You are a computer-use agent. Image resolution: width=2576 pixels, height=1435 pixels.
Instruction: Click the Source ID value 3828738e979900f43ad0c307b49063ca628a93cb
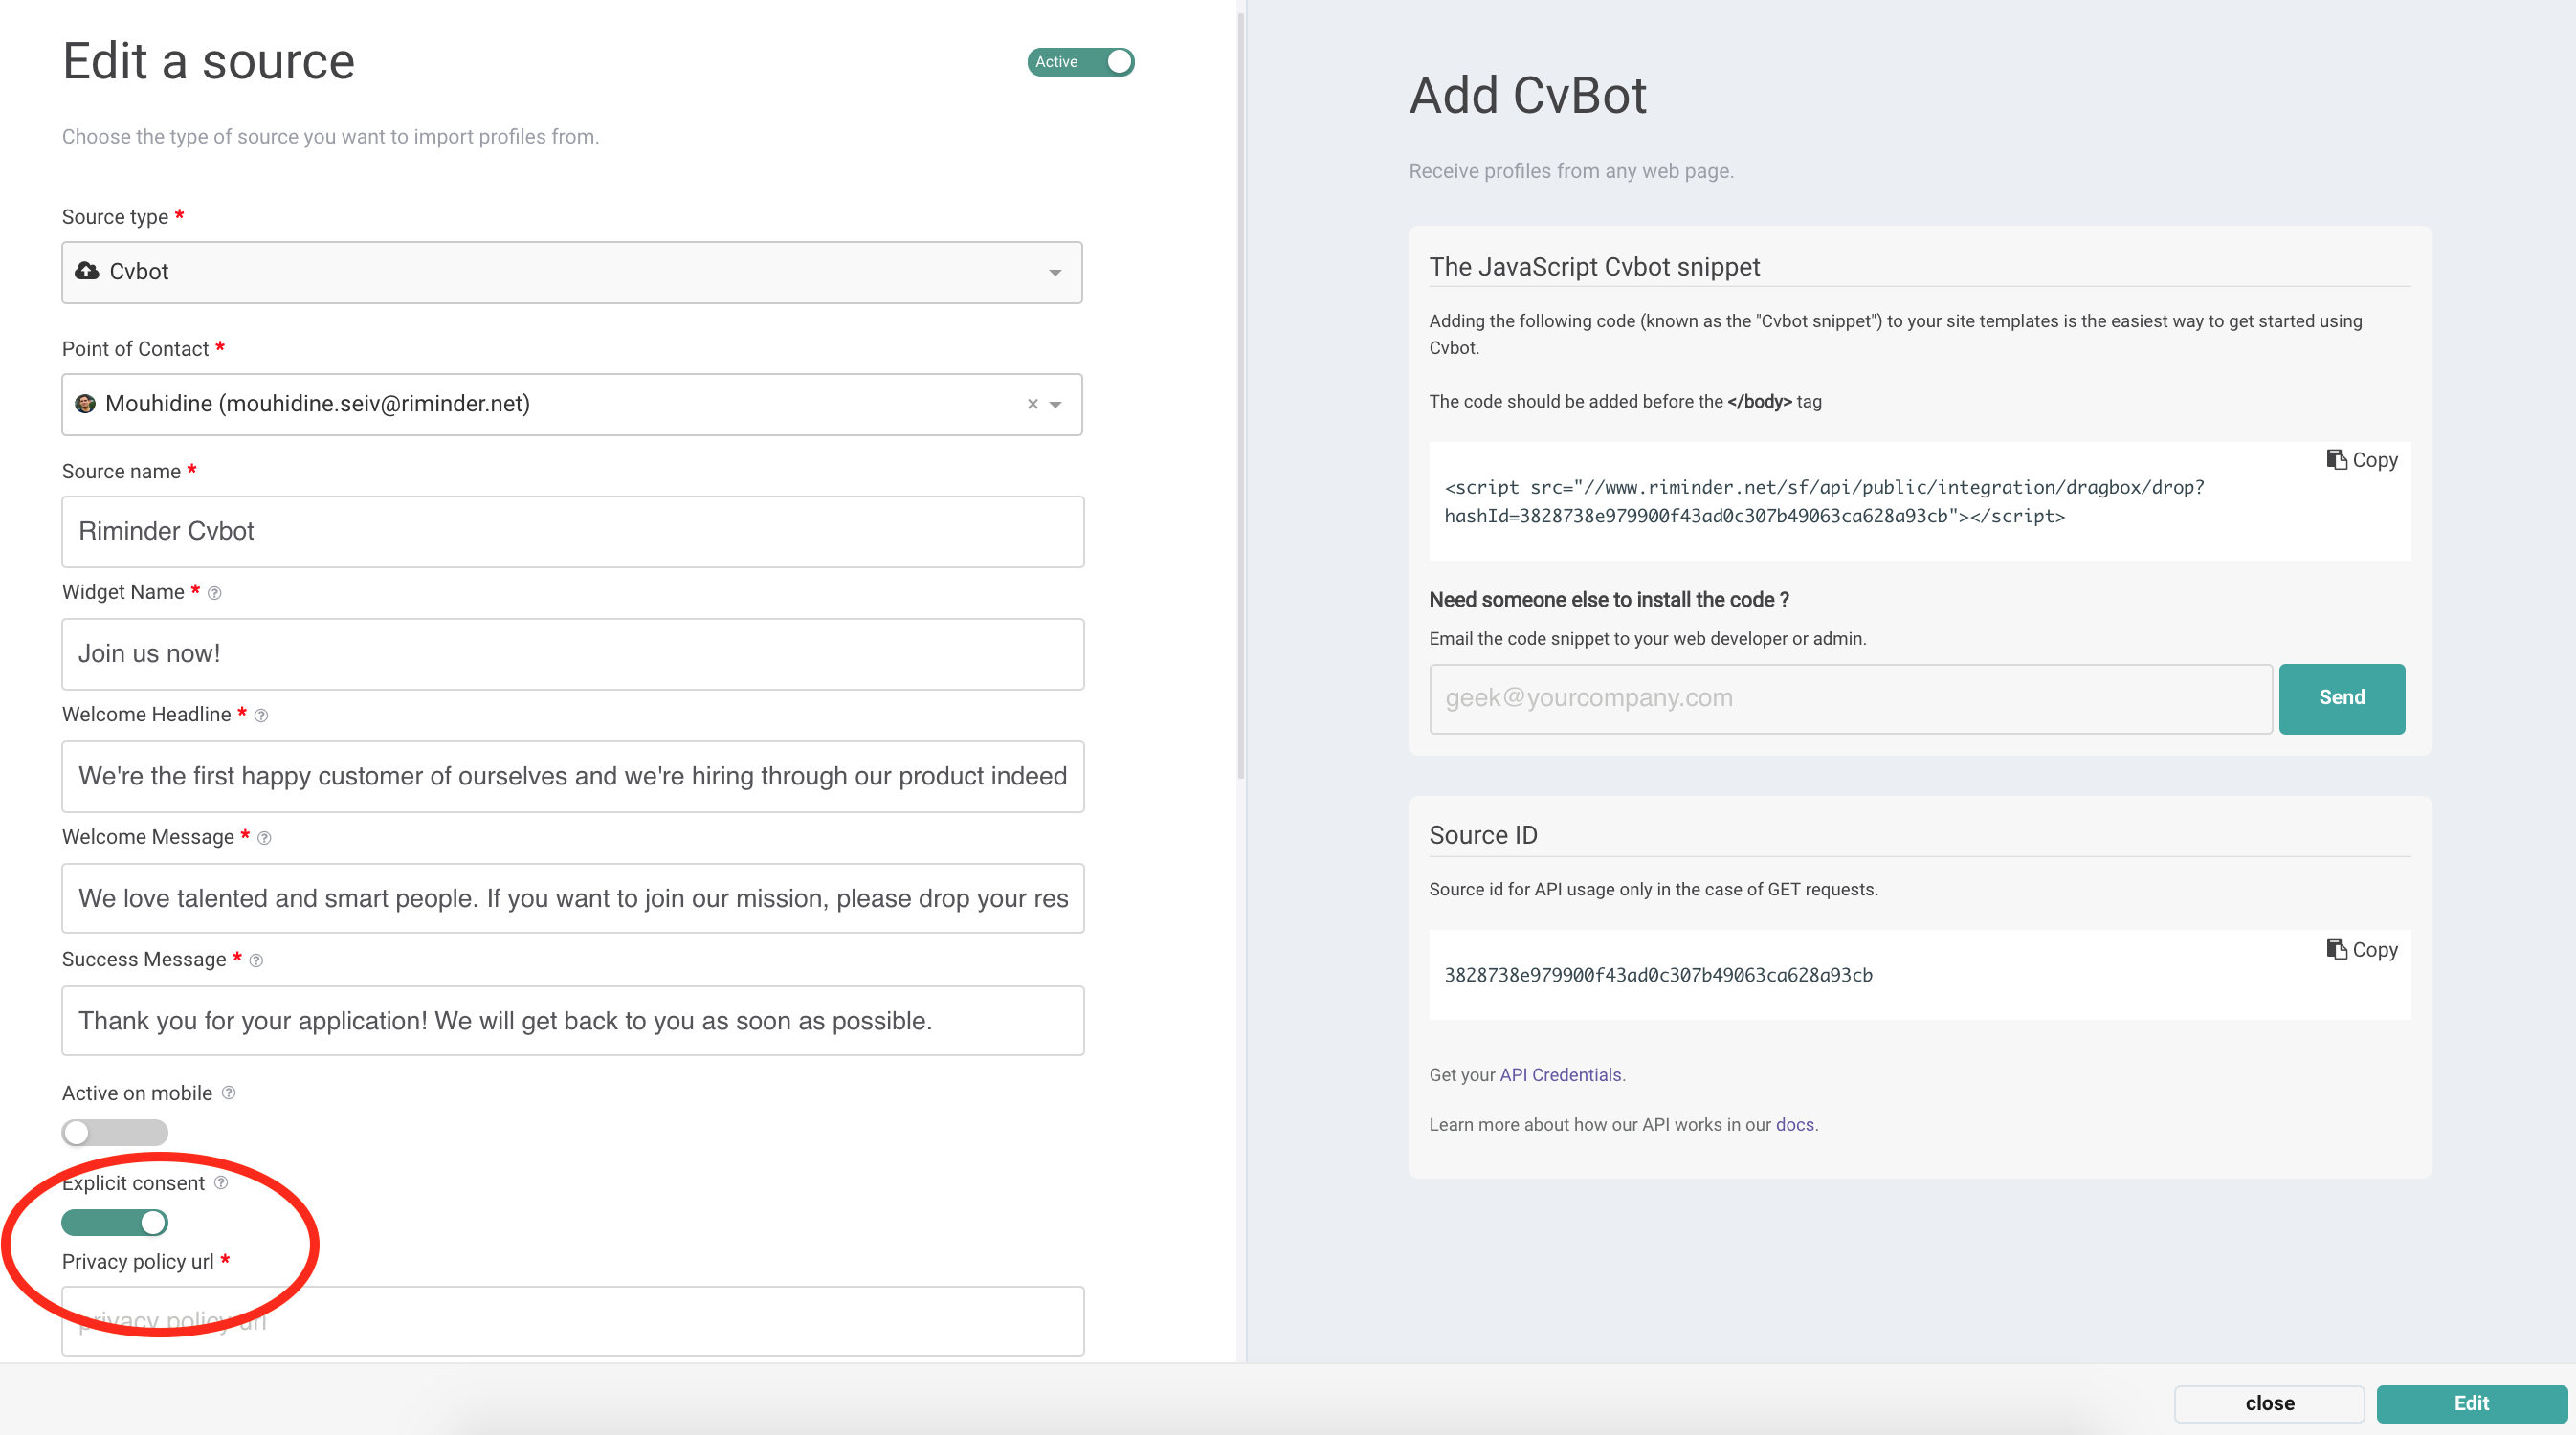click(x=1658, y=975)
